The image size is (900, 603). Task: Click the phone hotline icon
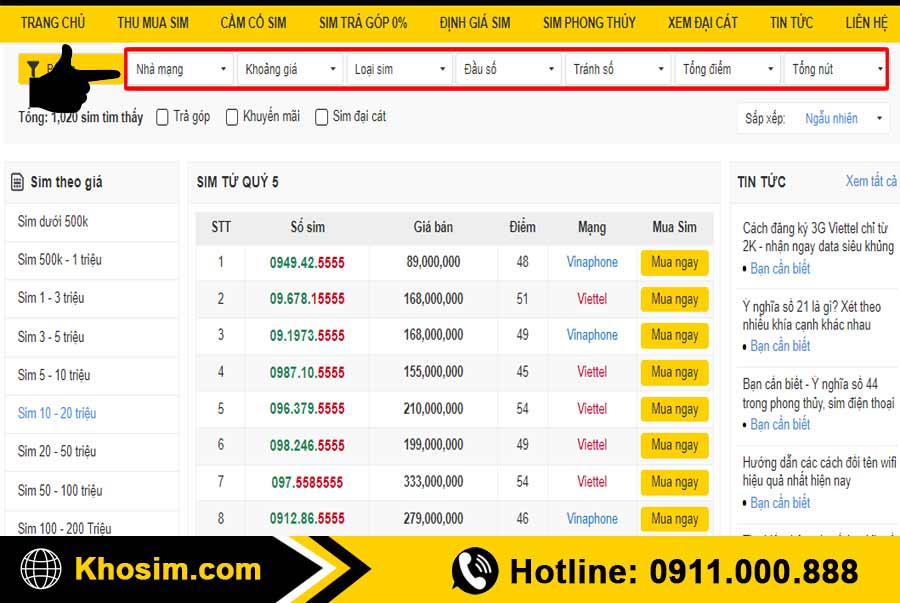click(x=474, y=571)
